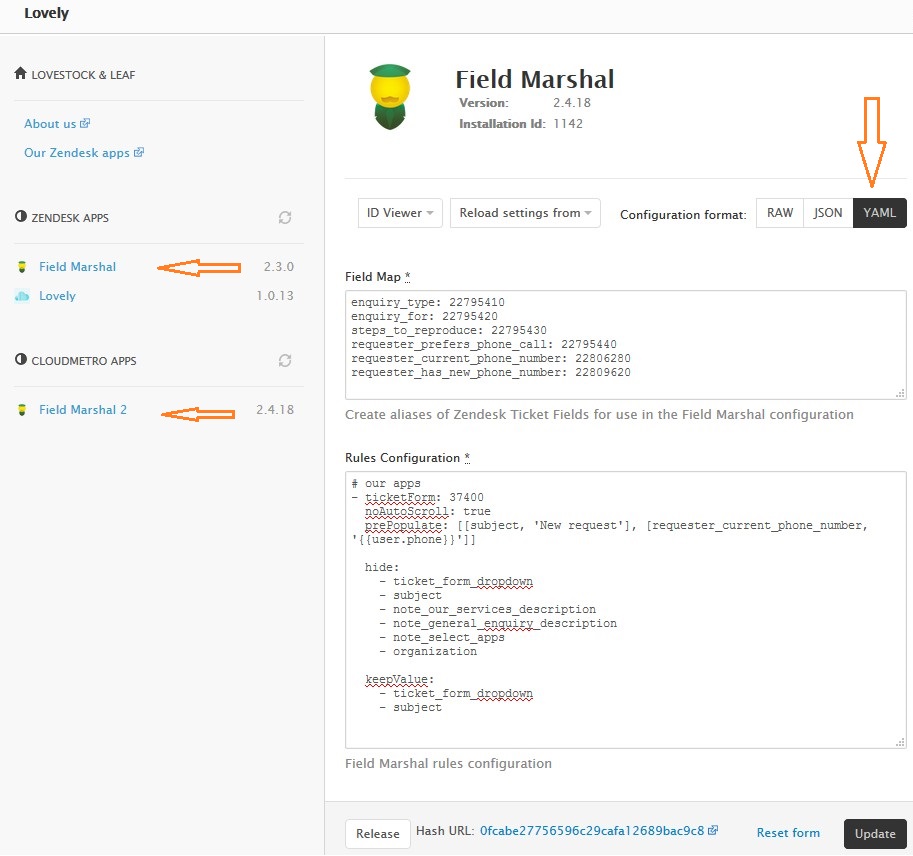Click the Lovely title in header
The width and height of the screenshot is (913, 856).
[47, 13]
